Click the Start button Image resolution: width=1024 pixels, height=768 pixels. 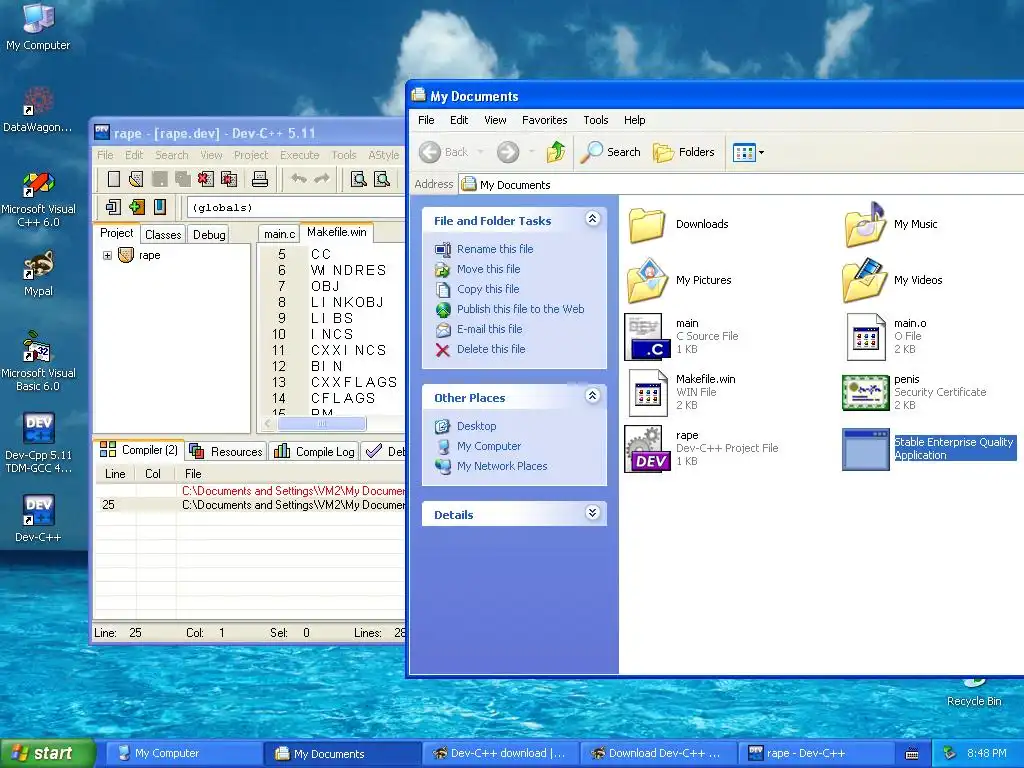tap(48, 753)
